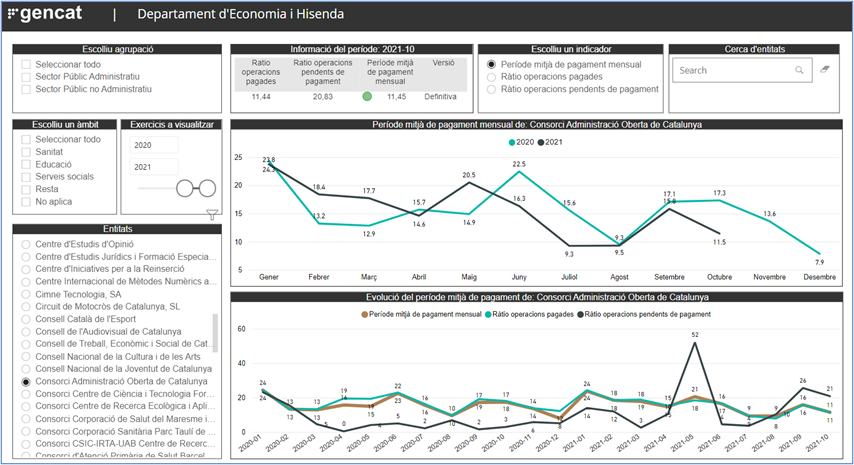This screenshot has height=465, width=854.
Task: Select Ràtio operacions pendents de pagament indicator
Action: pos(491,89)
